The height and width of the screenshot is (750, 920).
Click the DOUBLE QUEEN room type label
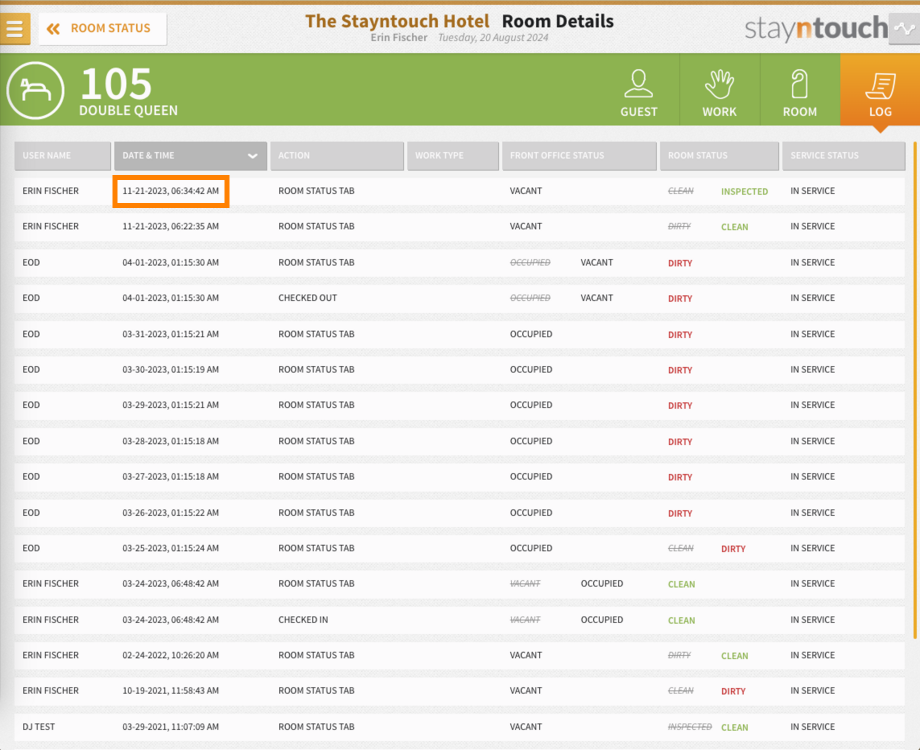pyautogui.click(x=128, y=110)
